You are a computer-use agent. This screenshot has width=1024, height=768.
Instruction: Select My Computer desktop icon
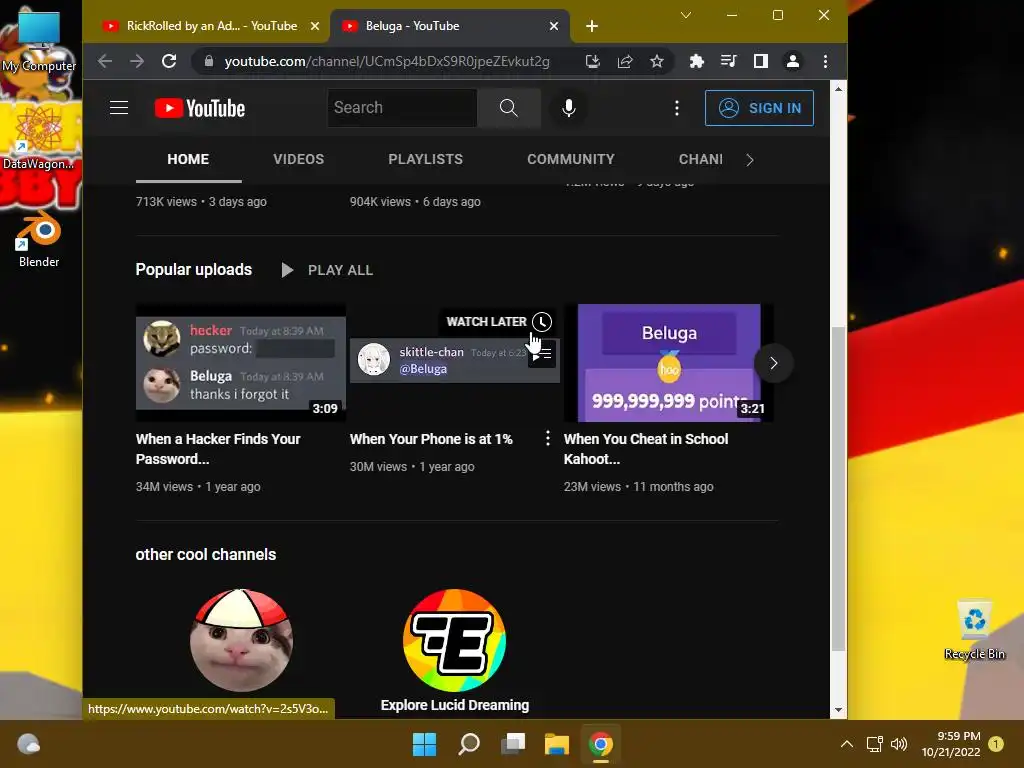click(39, 42)
